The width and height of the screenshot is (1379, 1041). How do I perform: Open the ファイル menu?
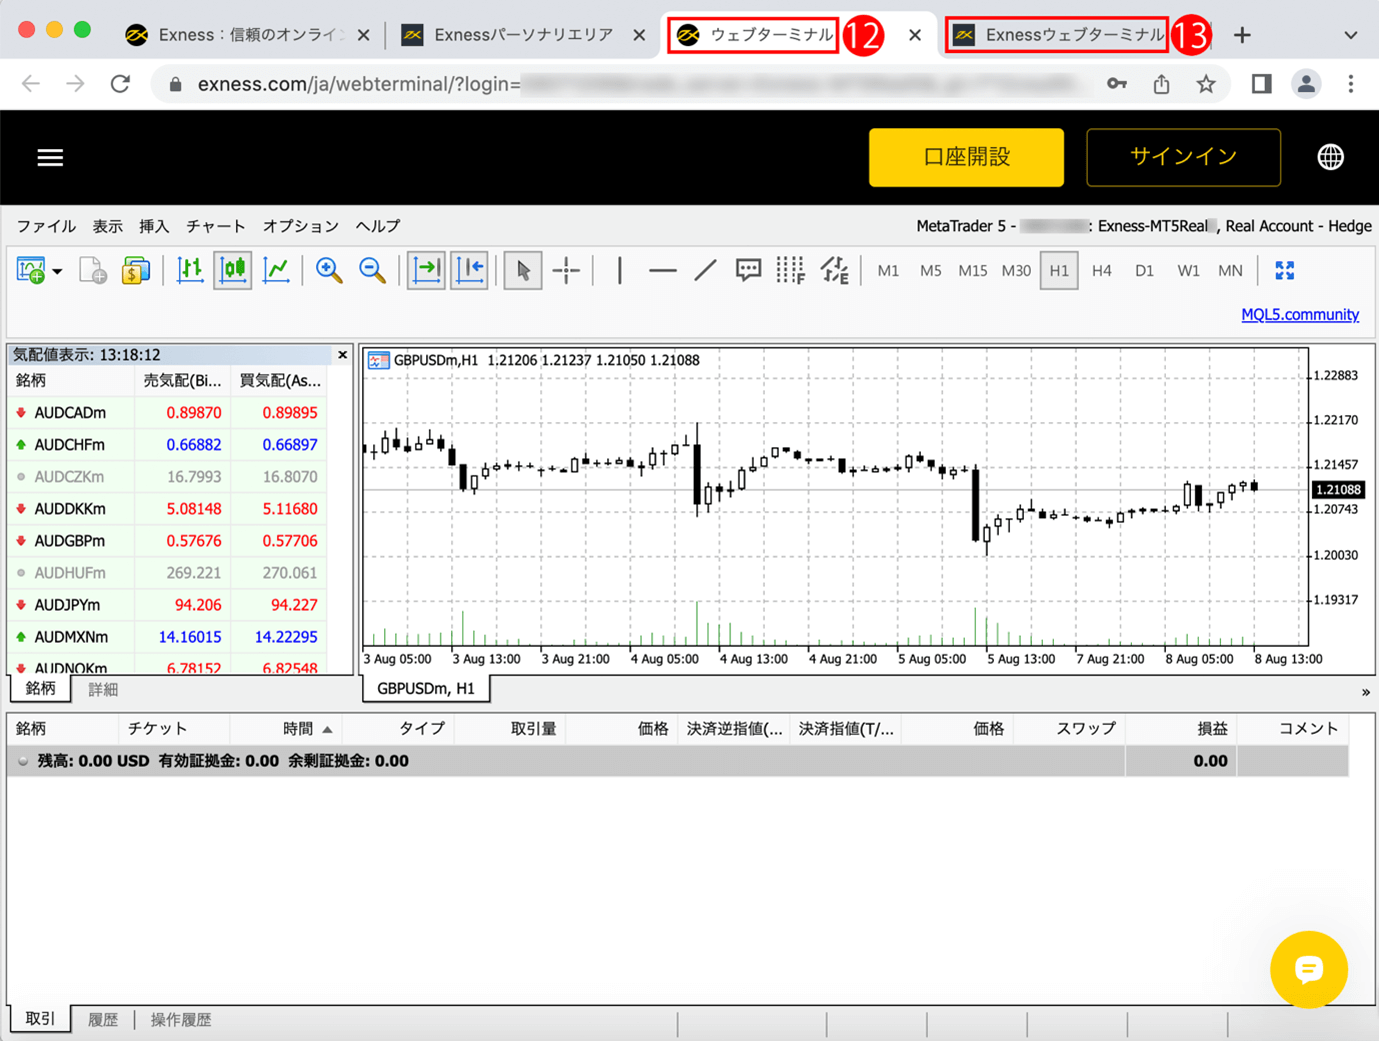click(46, 226)
